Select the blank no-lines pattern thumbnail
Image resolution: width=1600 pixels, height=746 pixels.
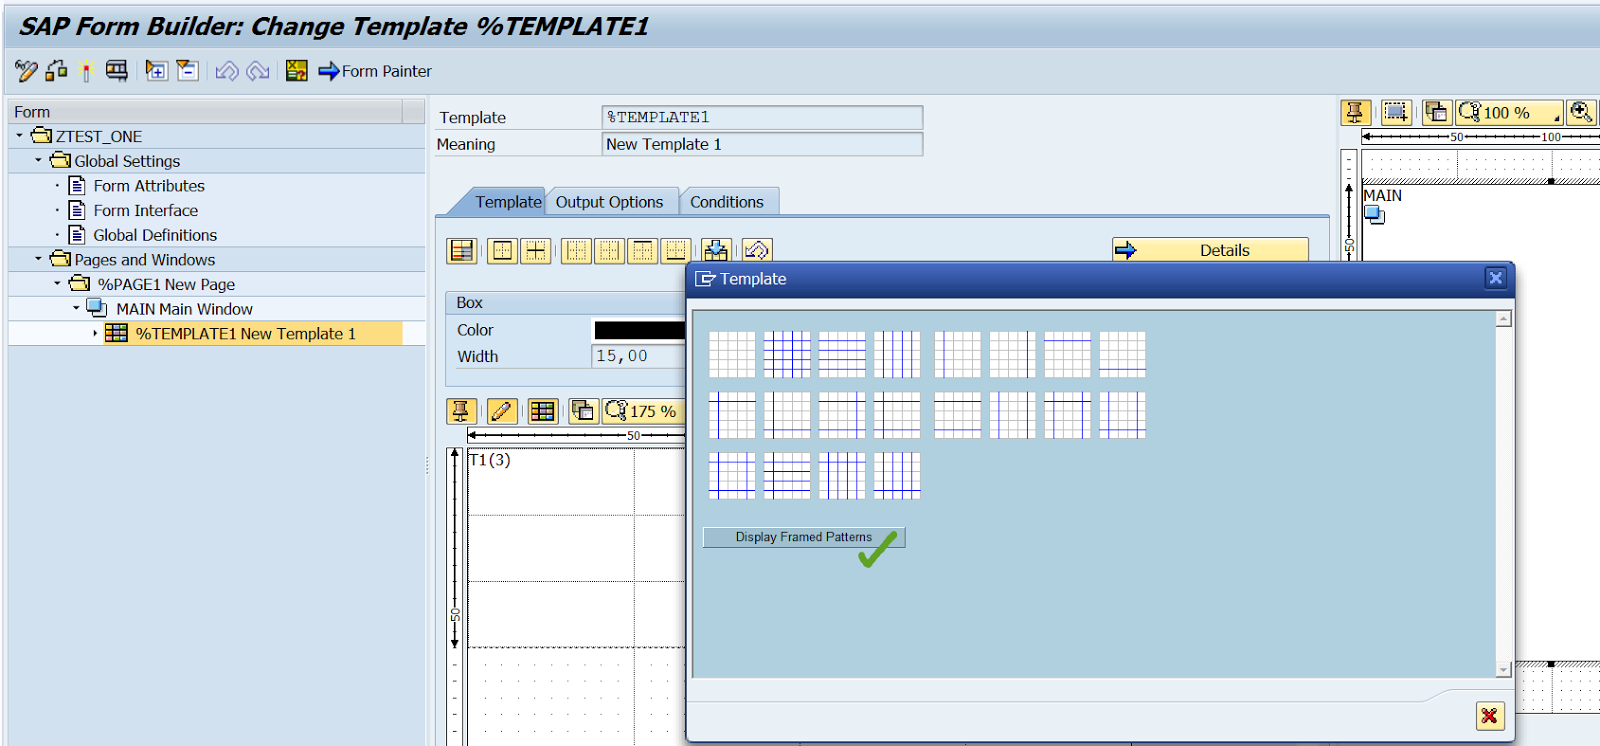[732, 354]
